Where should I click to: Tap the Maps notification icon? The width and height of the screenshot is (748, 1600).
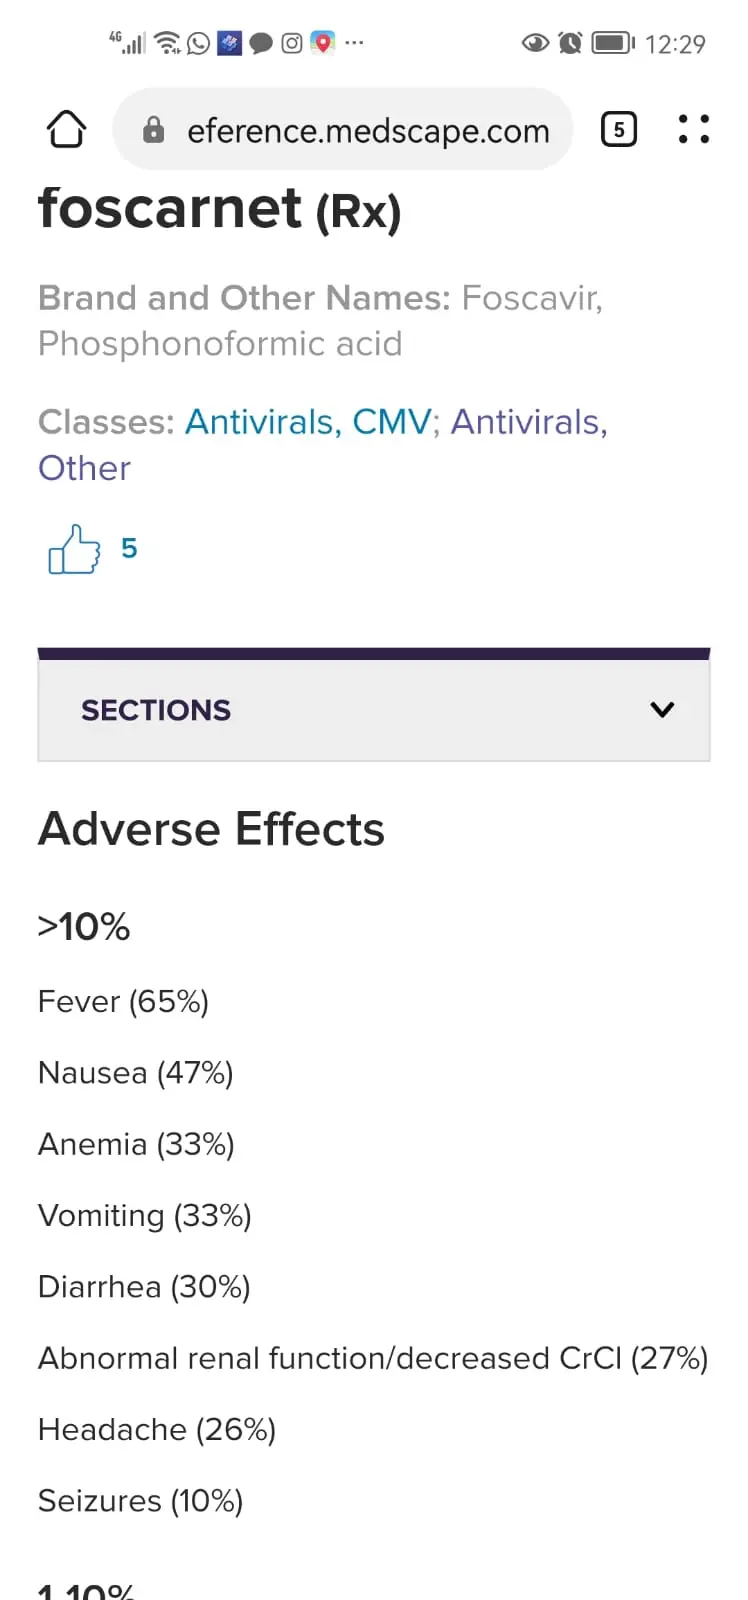pyautogui.click(x=322, y=43)
